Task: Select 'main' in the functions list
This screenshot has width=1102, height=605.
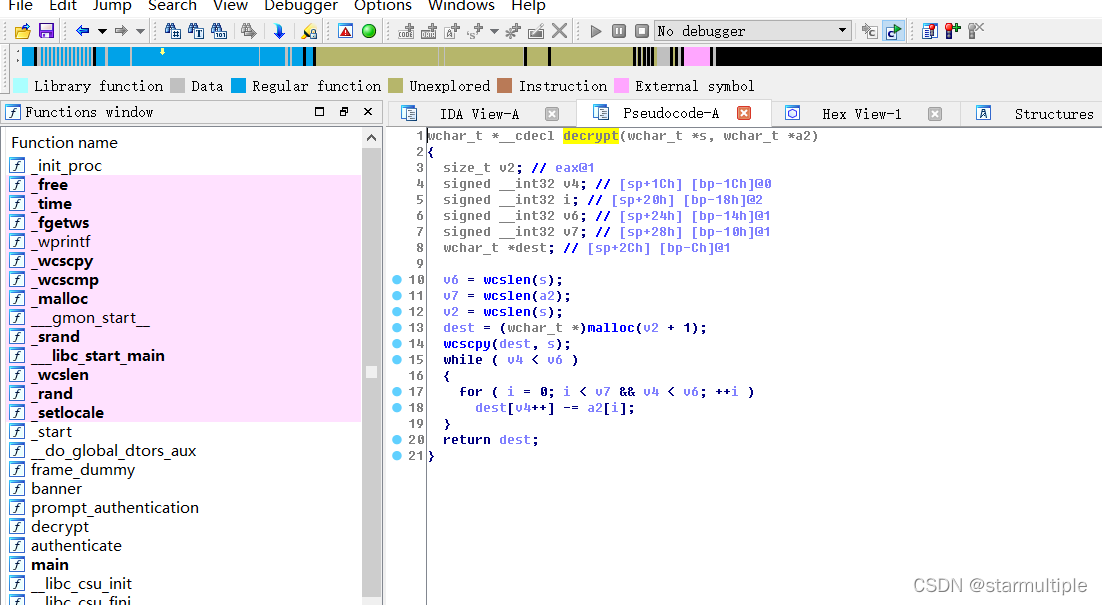Action: point(49,565)
